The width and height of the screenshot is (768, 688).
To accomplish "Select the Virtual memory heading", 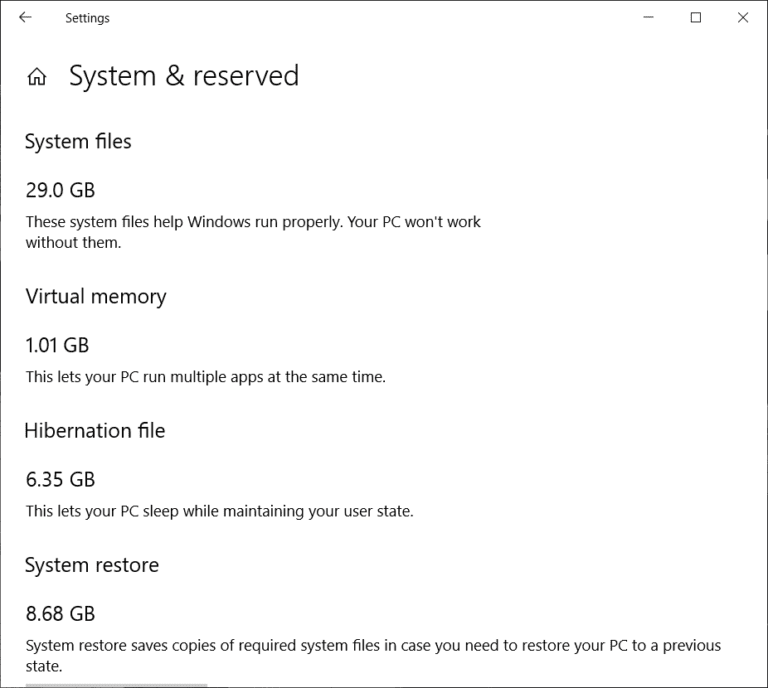I will (95, 297).
